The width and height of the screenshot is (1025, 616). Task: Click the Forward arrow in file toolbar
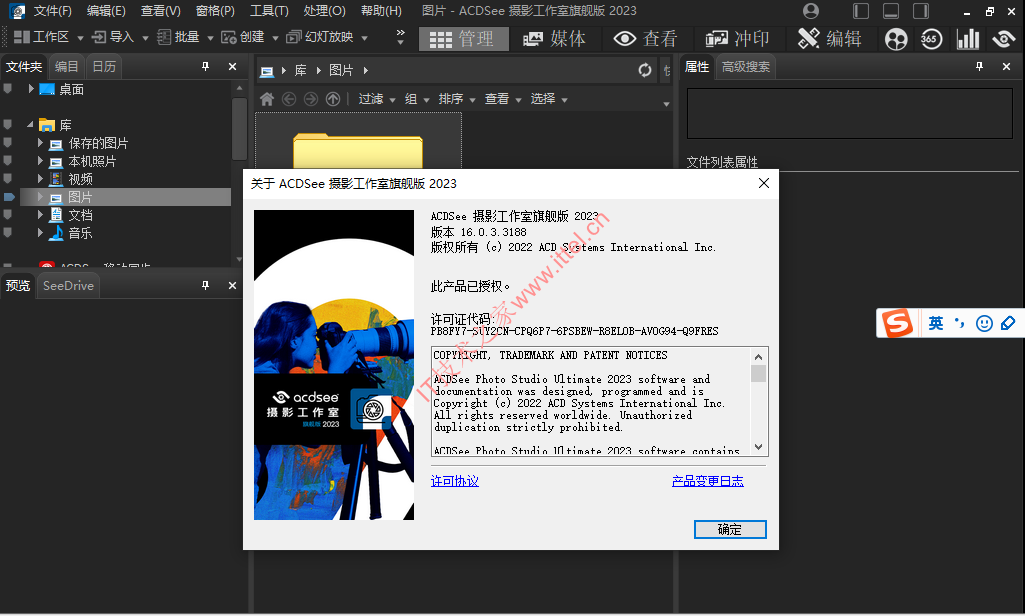coord(311,99)
